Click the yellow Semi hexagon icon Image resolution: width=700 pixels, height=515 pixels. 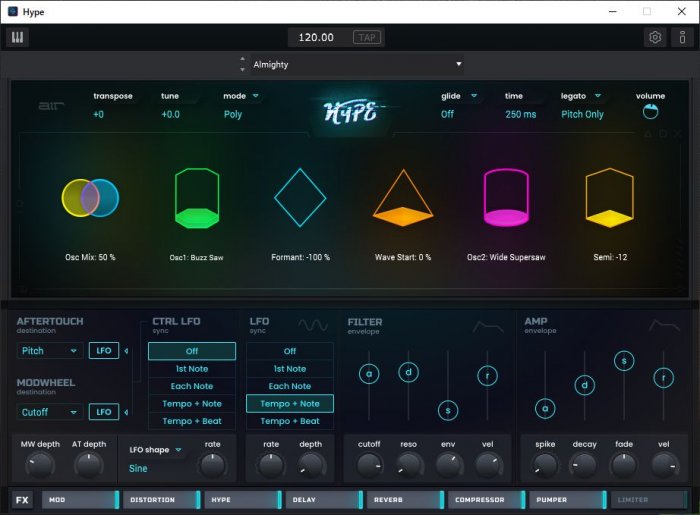(610, 198)
